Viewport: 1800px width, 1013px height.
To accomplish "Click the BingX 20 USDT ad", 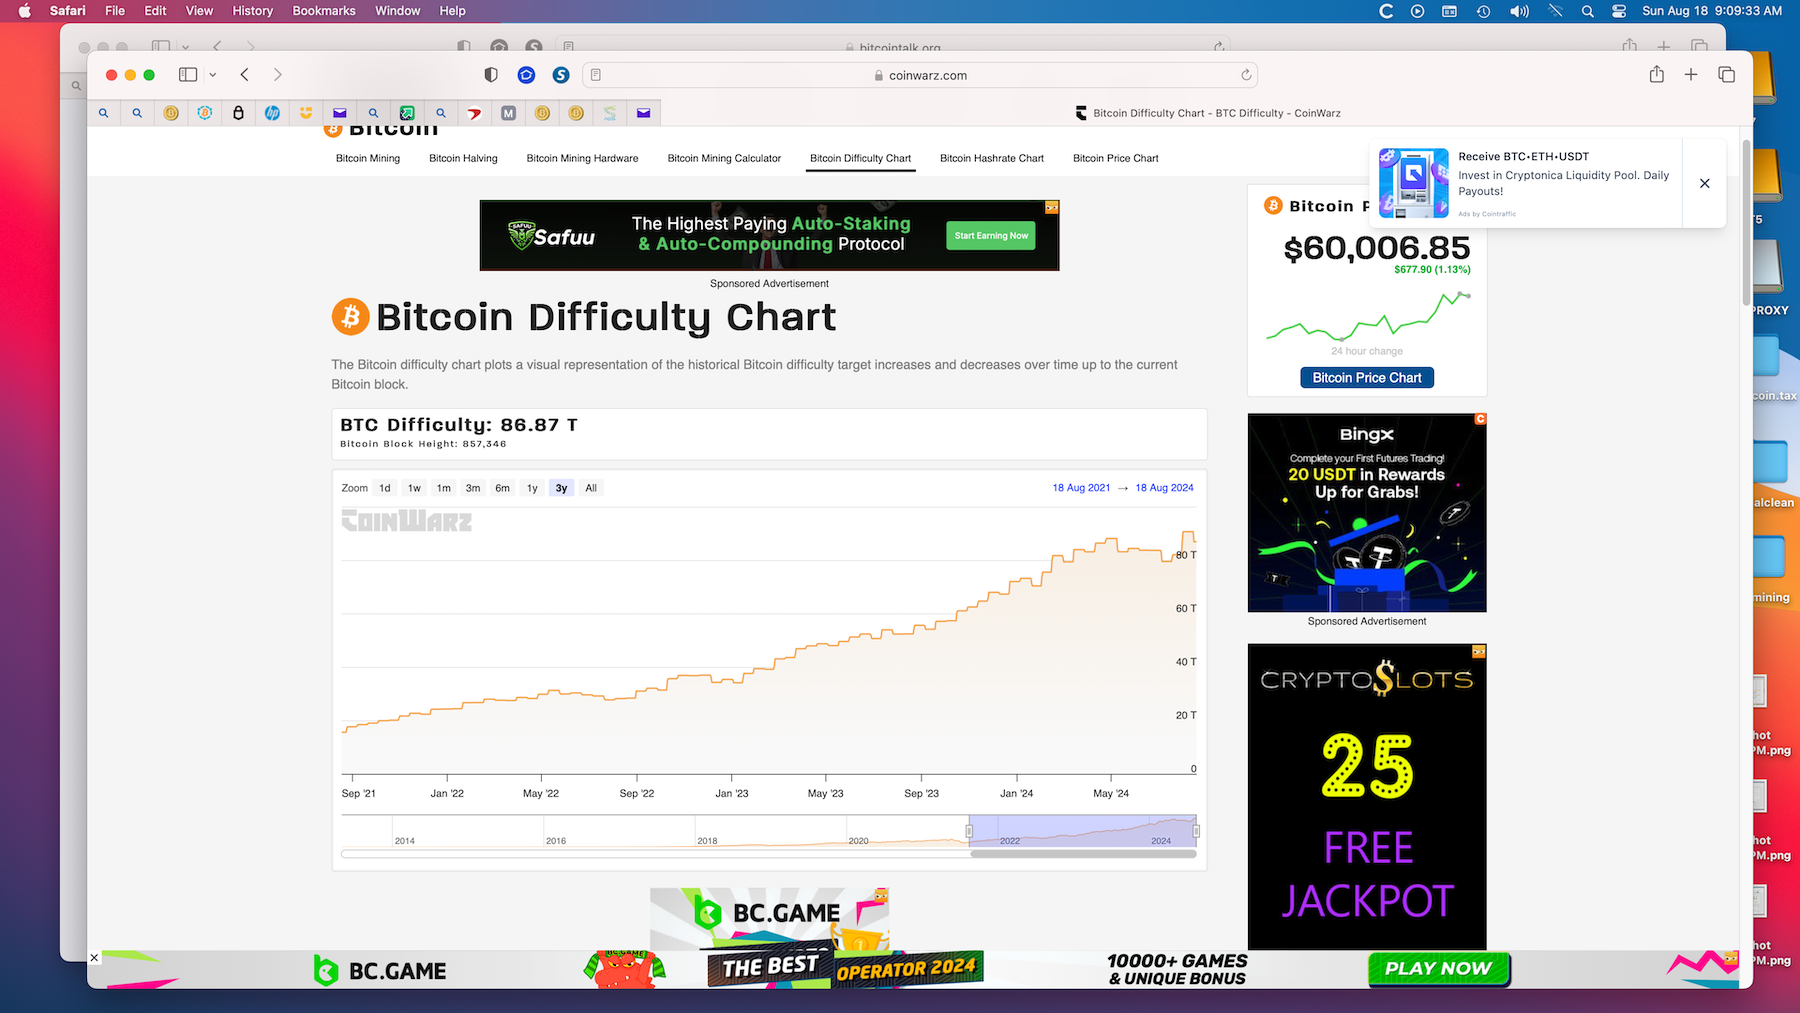I will tap(1367, 513).
